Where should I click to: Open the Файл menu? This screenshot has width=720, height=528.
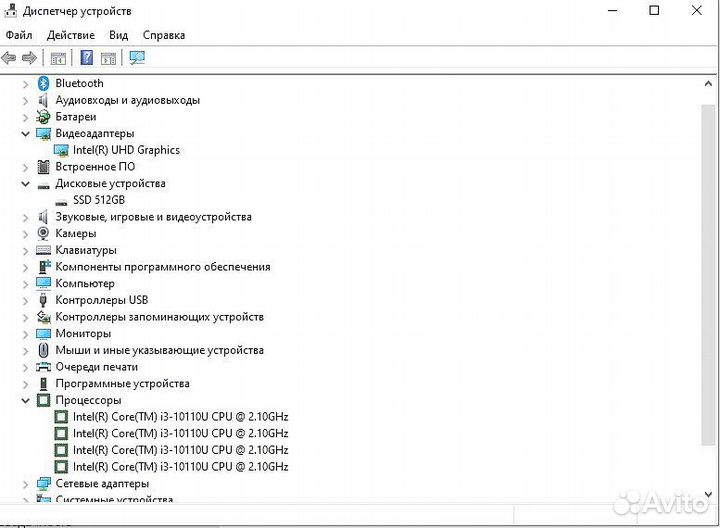click(19, 35)
